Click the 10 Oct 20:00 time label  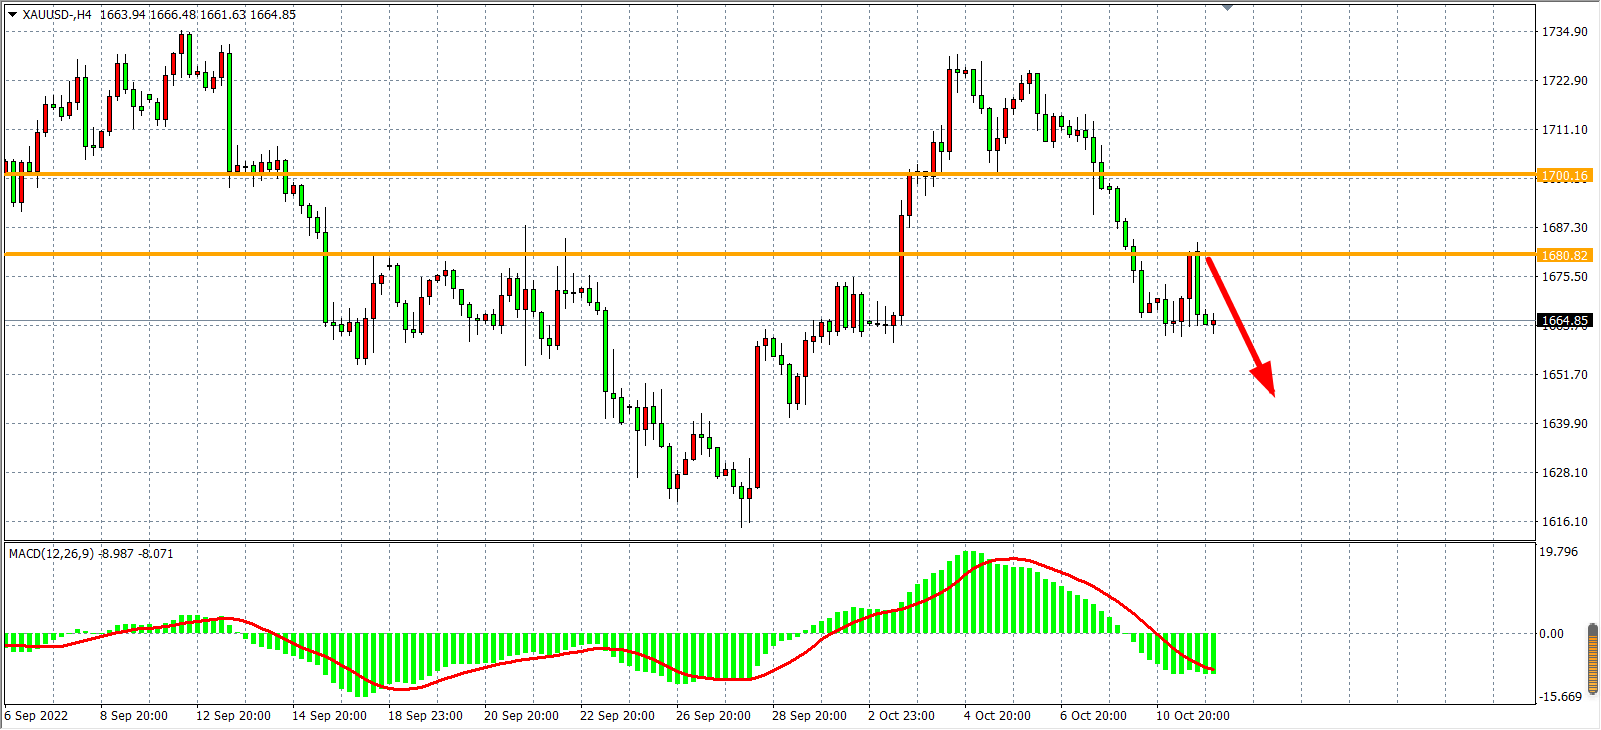click(1193, 716)
